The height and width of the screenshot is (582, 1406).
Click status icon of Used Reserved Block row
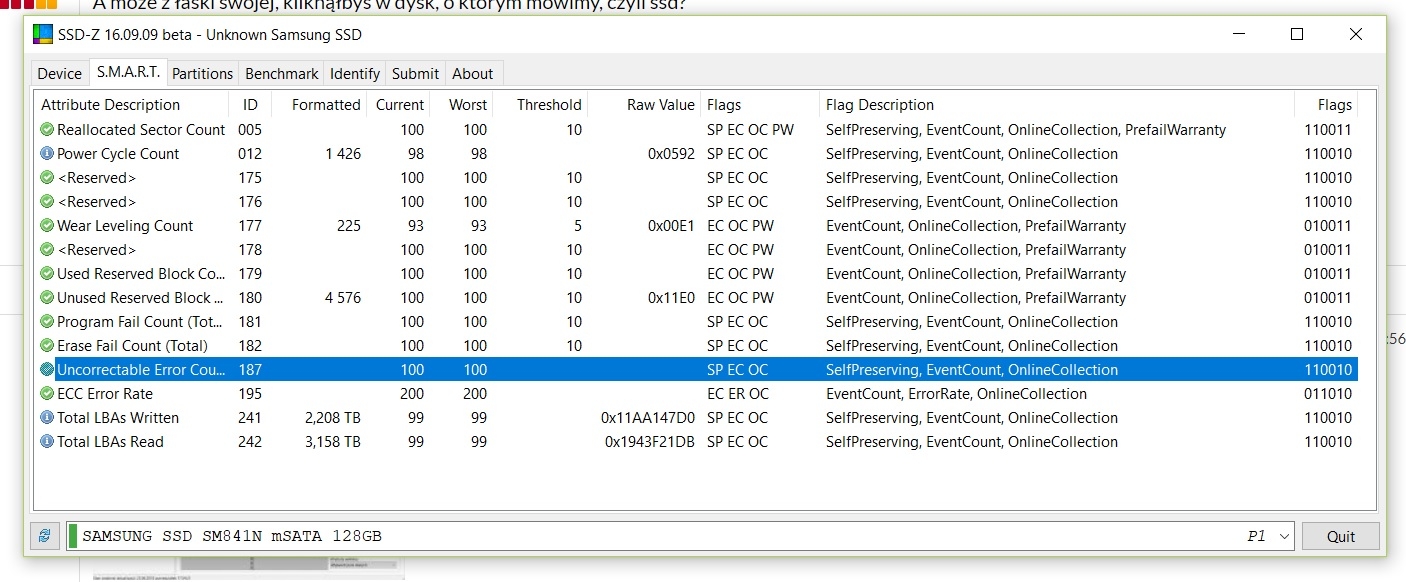tap(47, 274)
